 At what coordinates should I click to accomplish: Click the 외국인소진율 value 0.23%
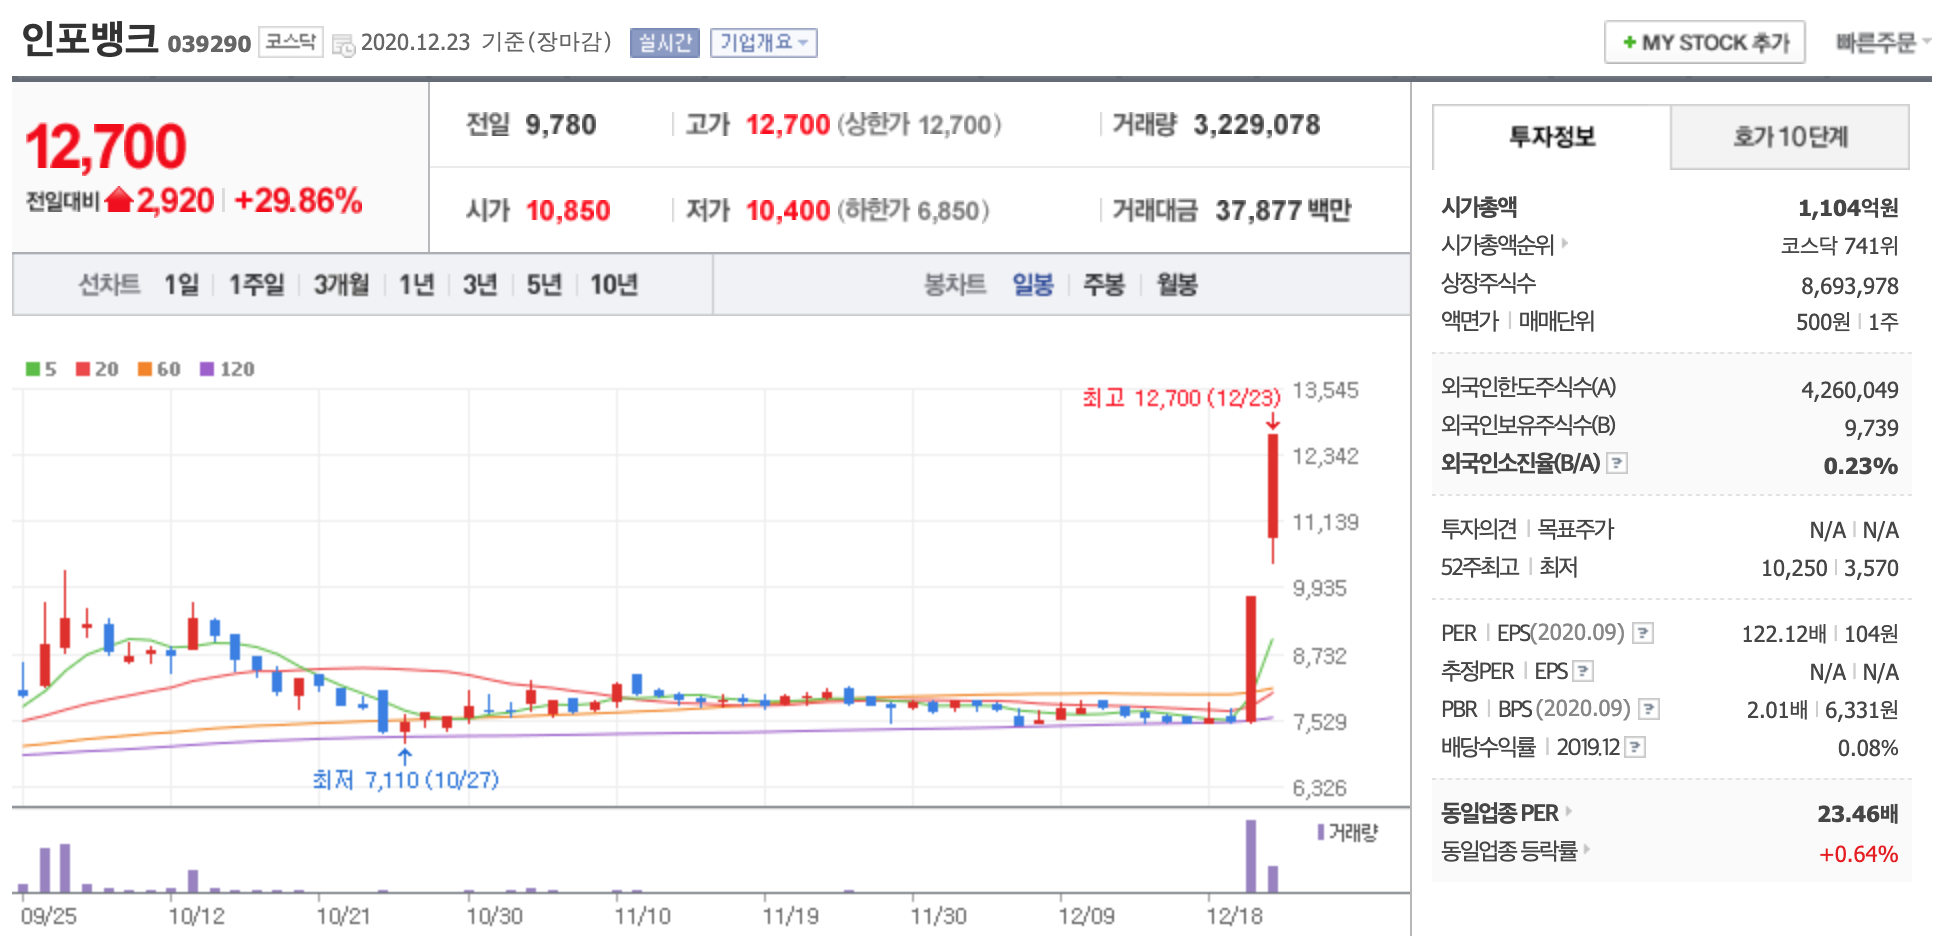pos(1861,466)
